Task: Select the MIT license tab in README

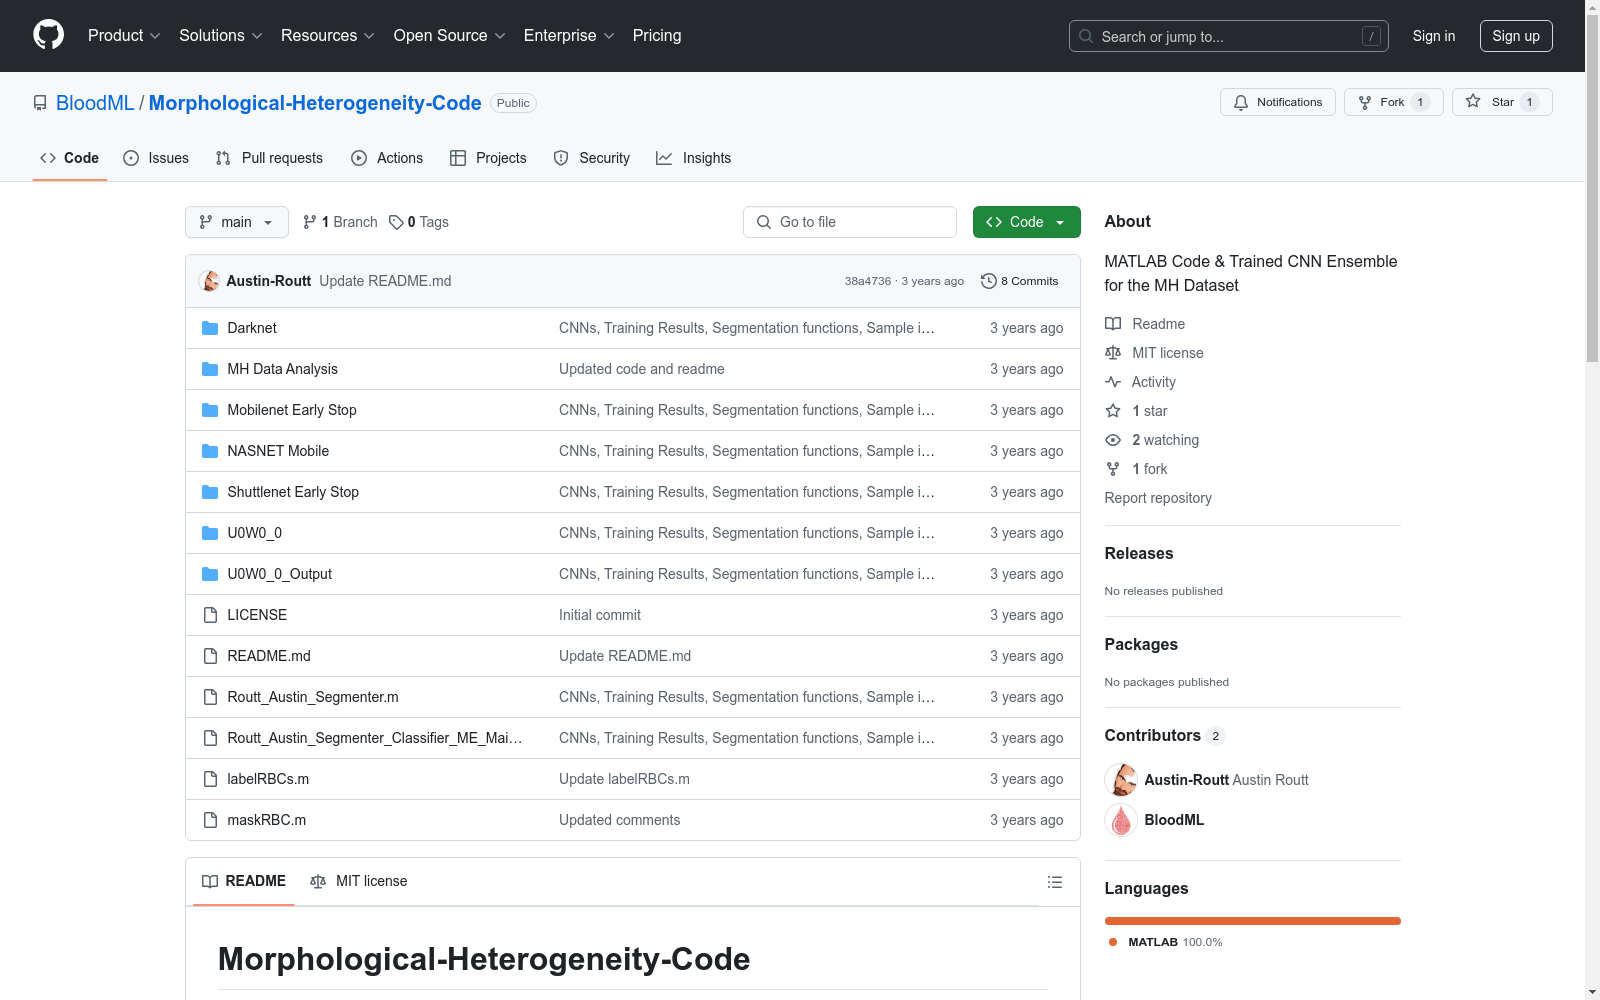Action: (x=359, y=881)
